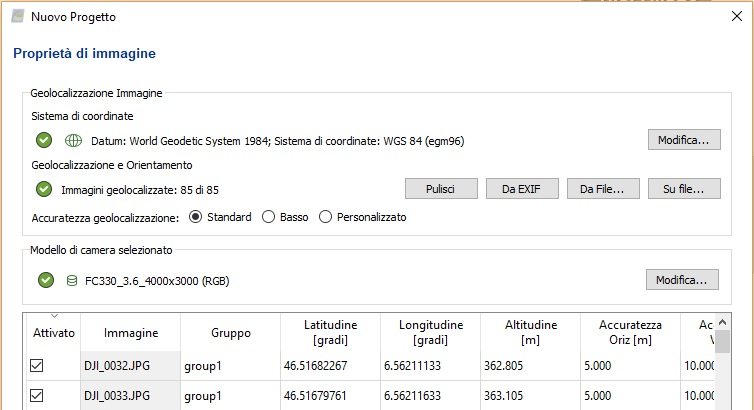Toggle the checkbox for DJI_0033.JPG

point(38,395)
